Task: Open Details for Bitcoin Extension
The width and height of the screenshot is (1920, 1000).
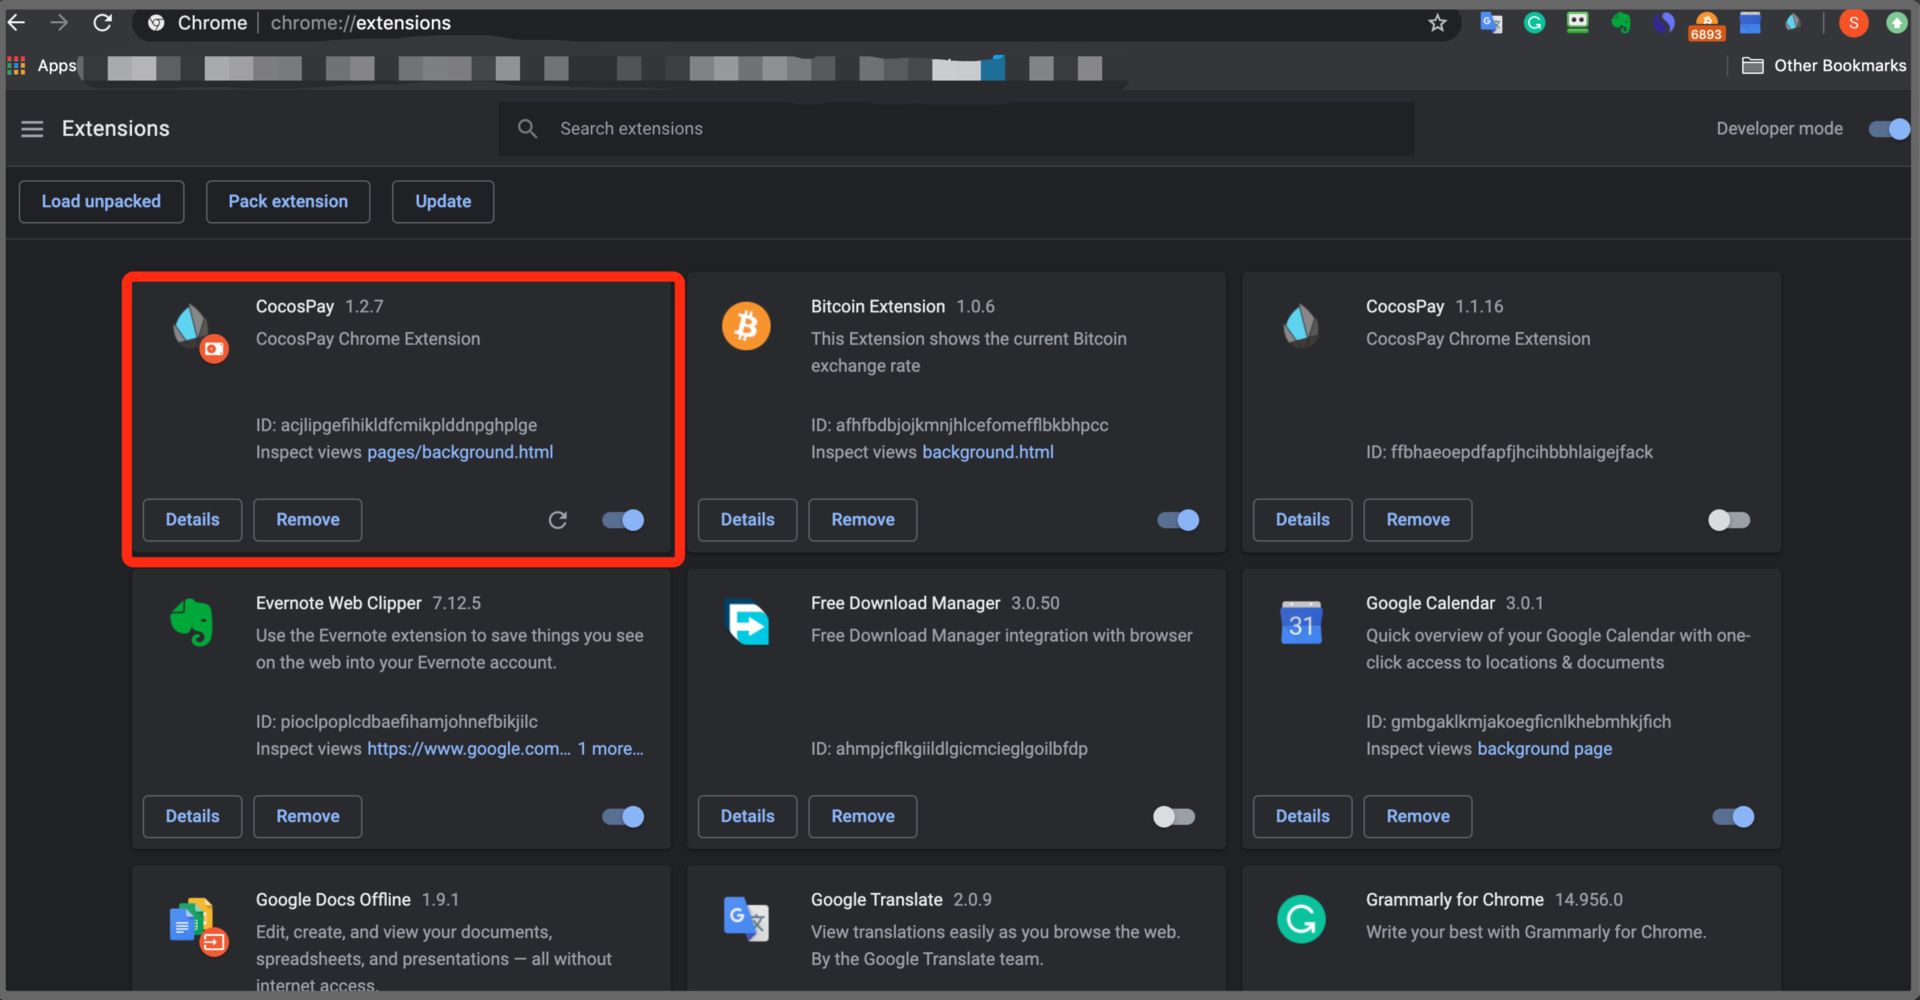Action: pyautogui.click(x=747, y=520)
